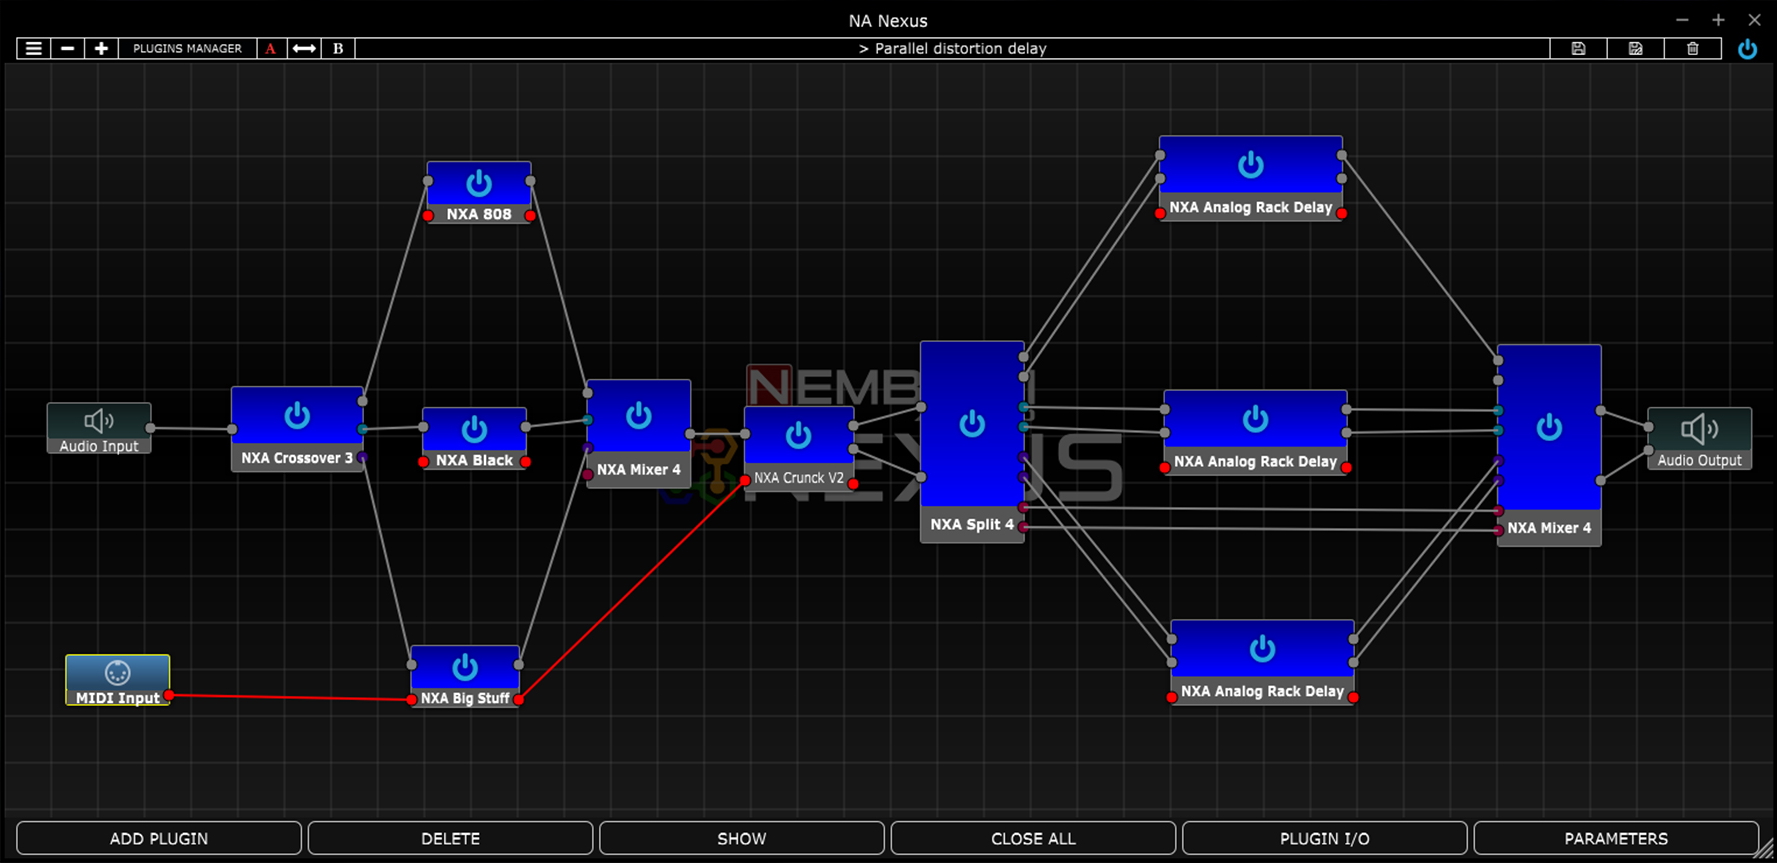Screen dimensions: 1777x863
Task: Click the red MIDI output port on MIDI Input
Action: (170, 695)
